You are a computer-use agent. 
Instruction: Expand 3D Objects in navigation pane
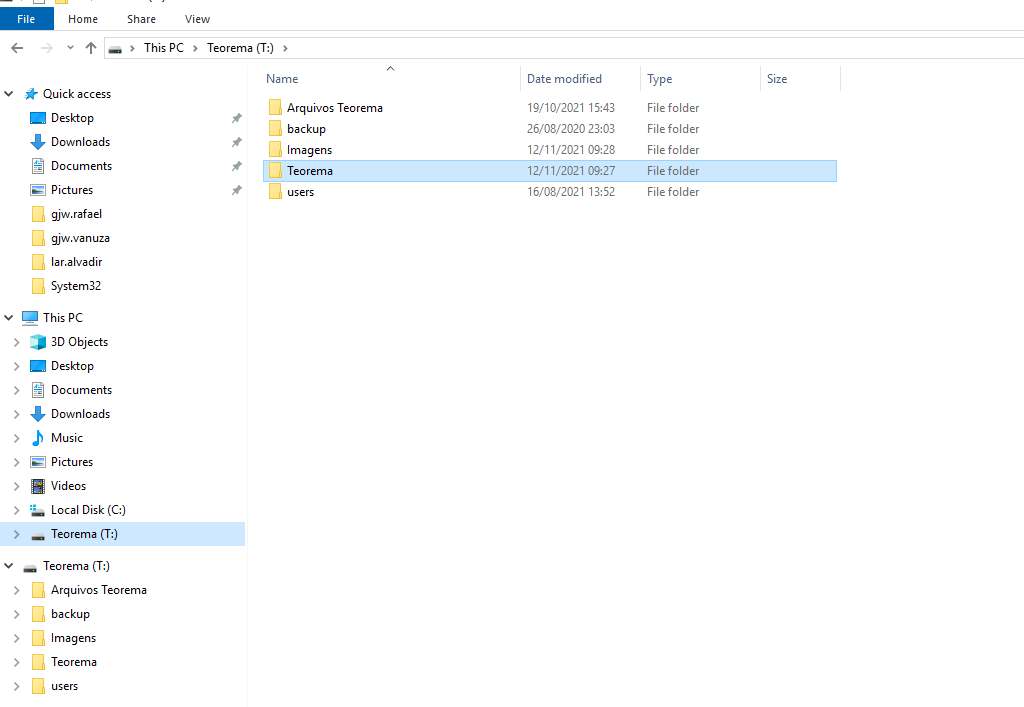point(17,342)
